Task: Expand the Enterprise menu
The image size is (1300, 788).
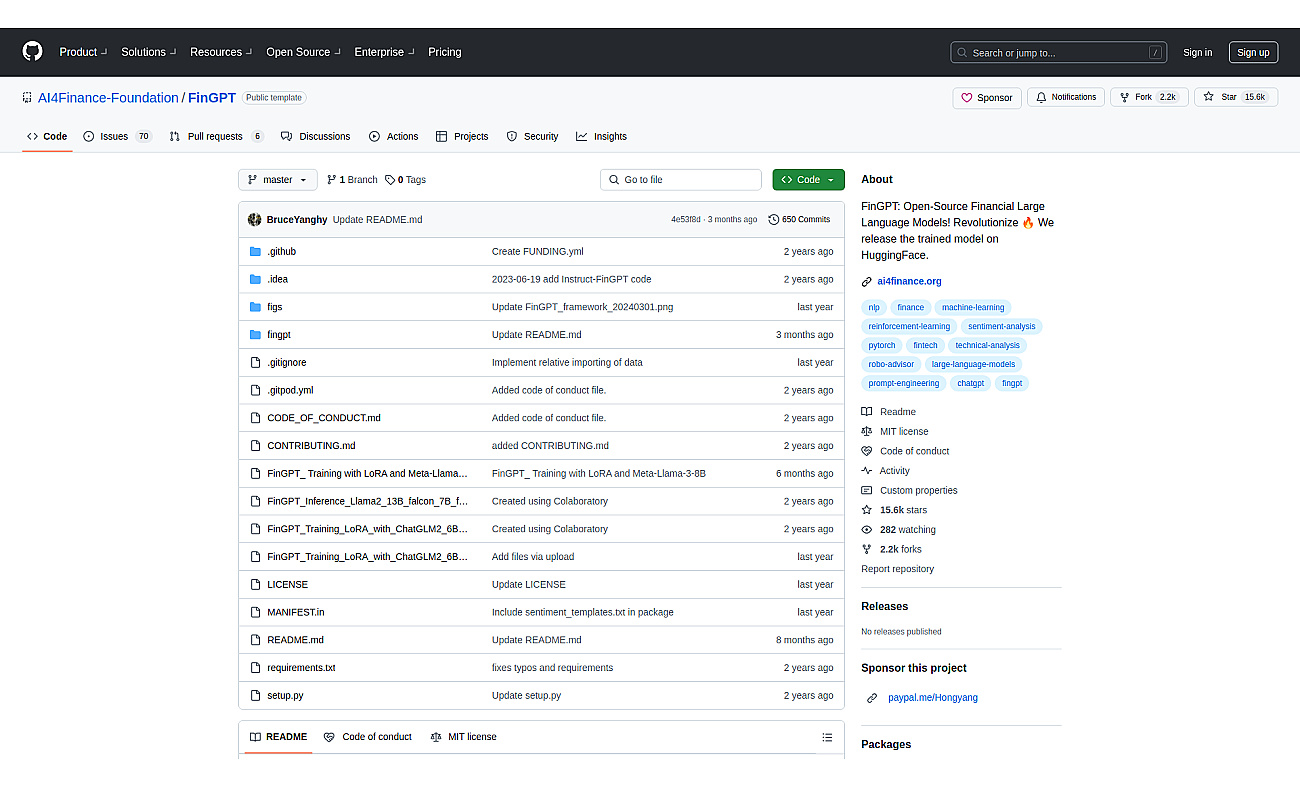Action: click(x=384, y=52)
